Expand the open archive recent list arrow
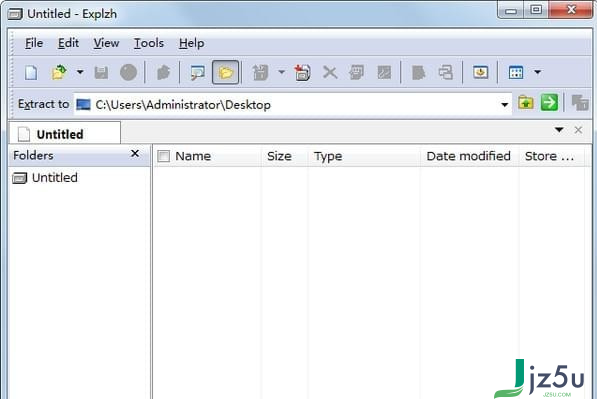Screen dimensions: 597x399 [80, 72]
